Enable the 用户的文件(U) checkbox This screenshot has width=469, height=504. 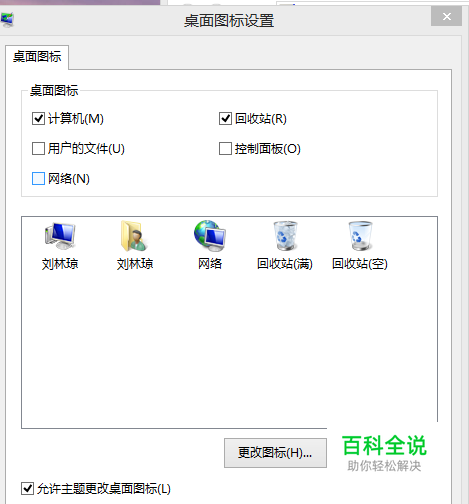[38, 149]
